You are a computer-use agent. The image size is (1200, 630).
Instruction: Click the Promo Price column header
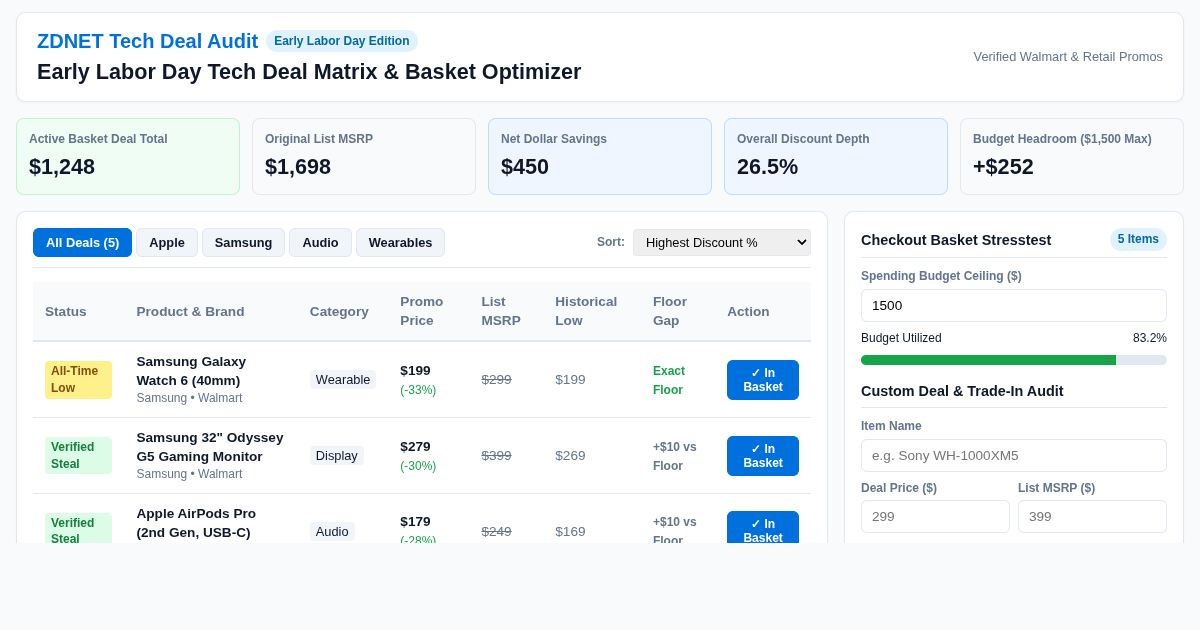click(422, 311)
